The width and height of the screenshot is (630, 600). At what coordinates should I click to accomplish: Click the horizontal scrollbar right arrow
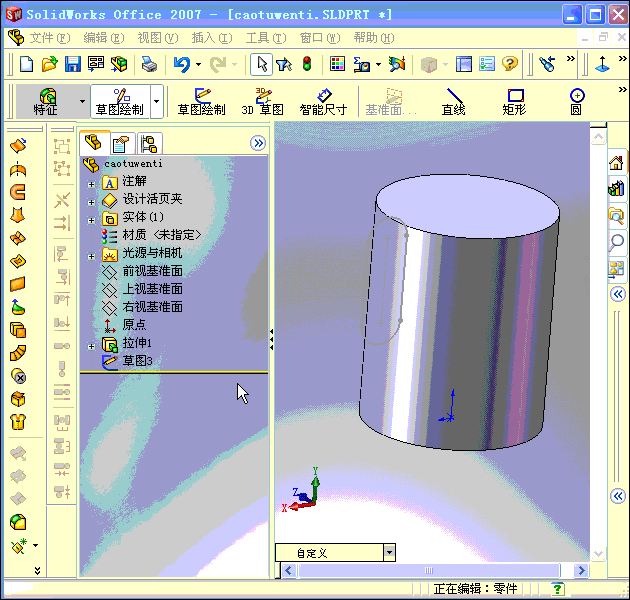tap(581, 570)
